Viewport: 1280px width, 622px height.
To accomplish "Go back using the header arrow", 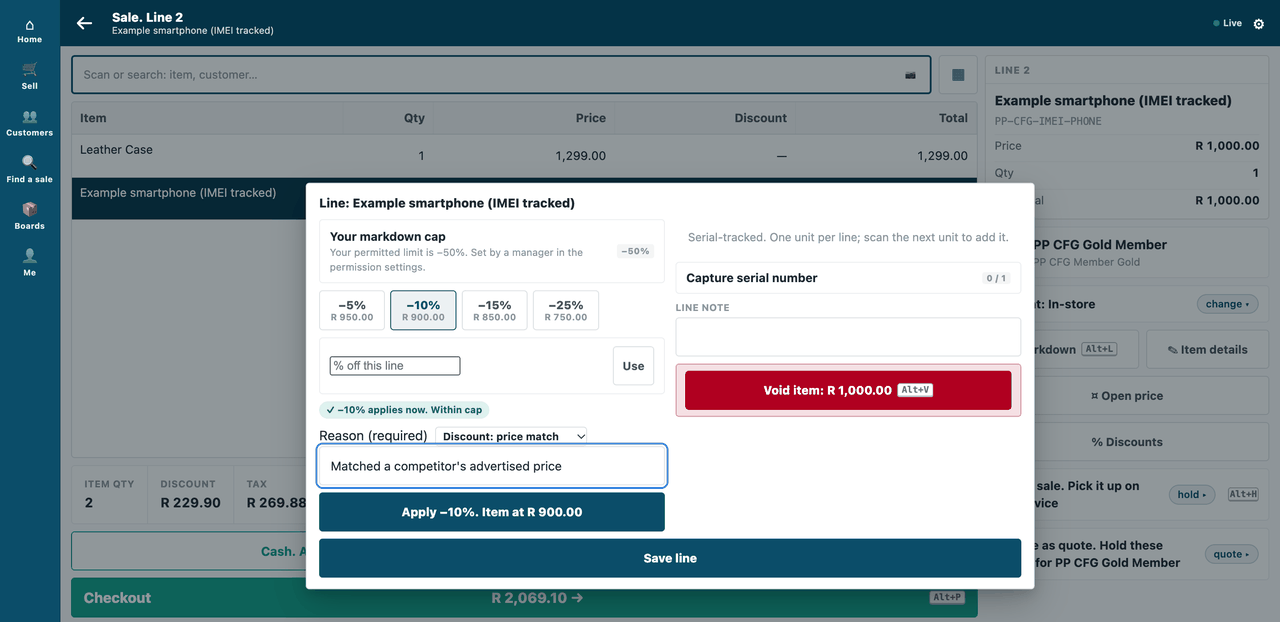I will pyautogui.click(x=84, y=23).
